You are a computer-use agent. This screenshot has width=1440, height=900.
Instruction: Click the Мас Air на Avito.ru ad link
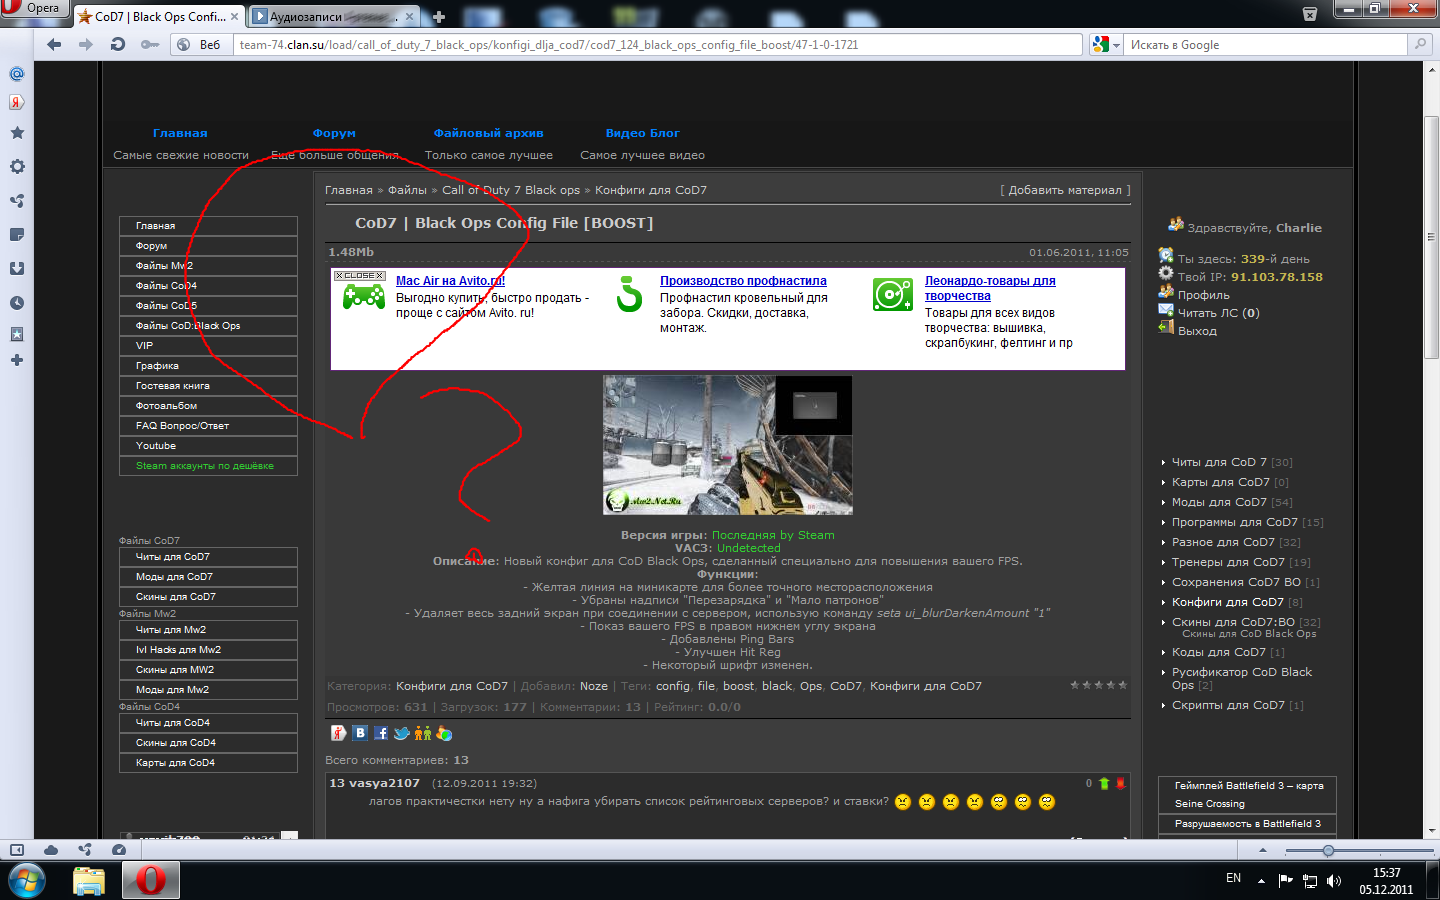coord(450,281)
